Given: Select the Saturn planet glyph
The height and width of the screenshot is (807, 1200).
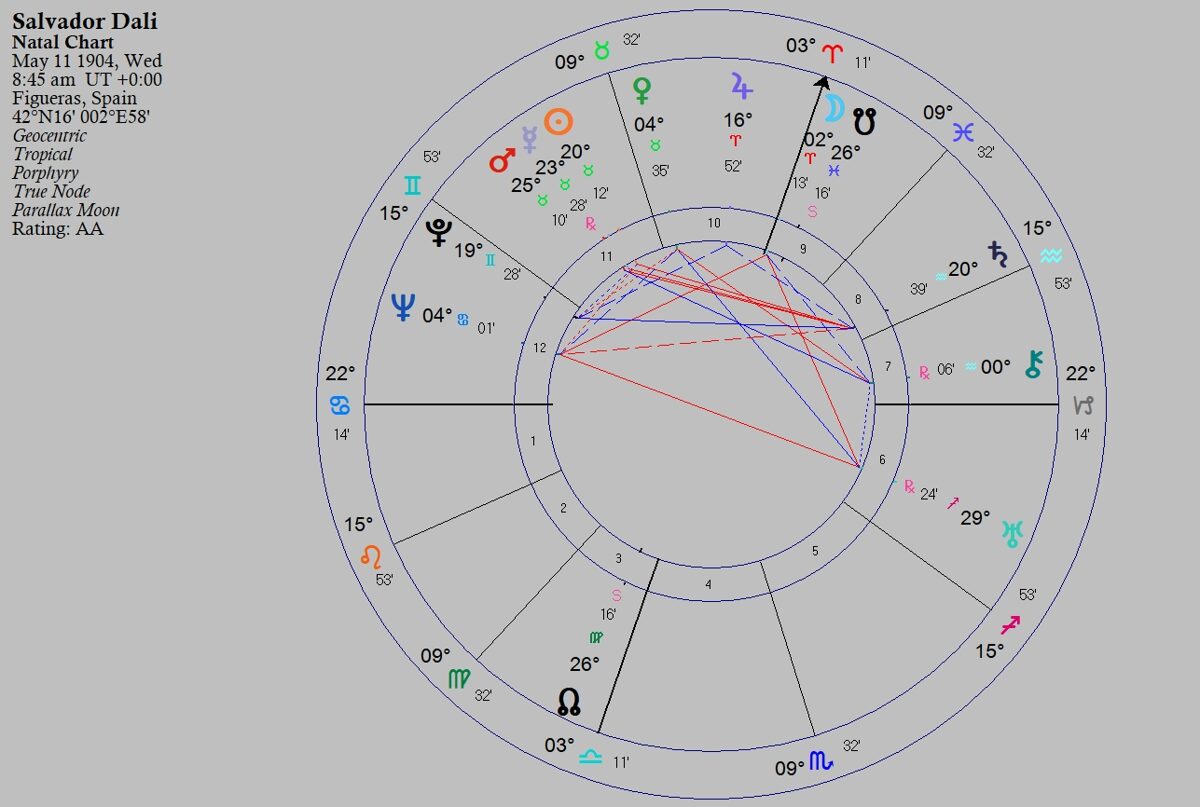Looking at the screenshot, I should [x=997, y=254].
